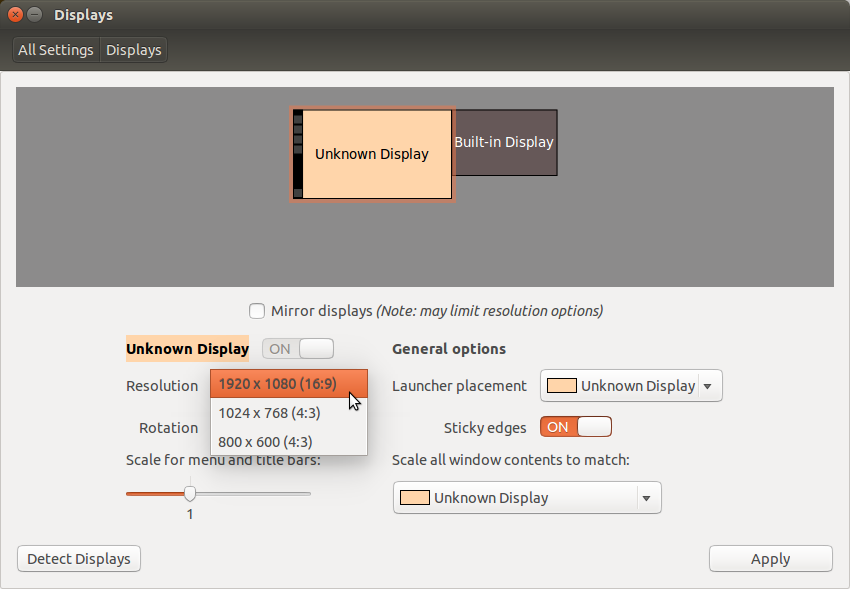Toggle the Unknown Display ON switch
Screen dimensions: 850x589
pos(298,349)
